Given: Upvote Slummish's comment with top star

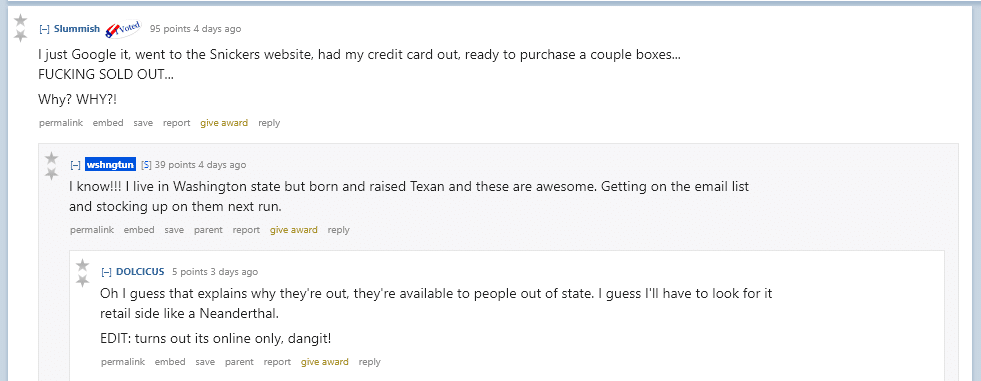Looking at the screenshot, I should point(21,21).
